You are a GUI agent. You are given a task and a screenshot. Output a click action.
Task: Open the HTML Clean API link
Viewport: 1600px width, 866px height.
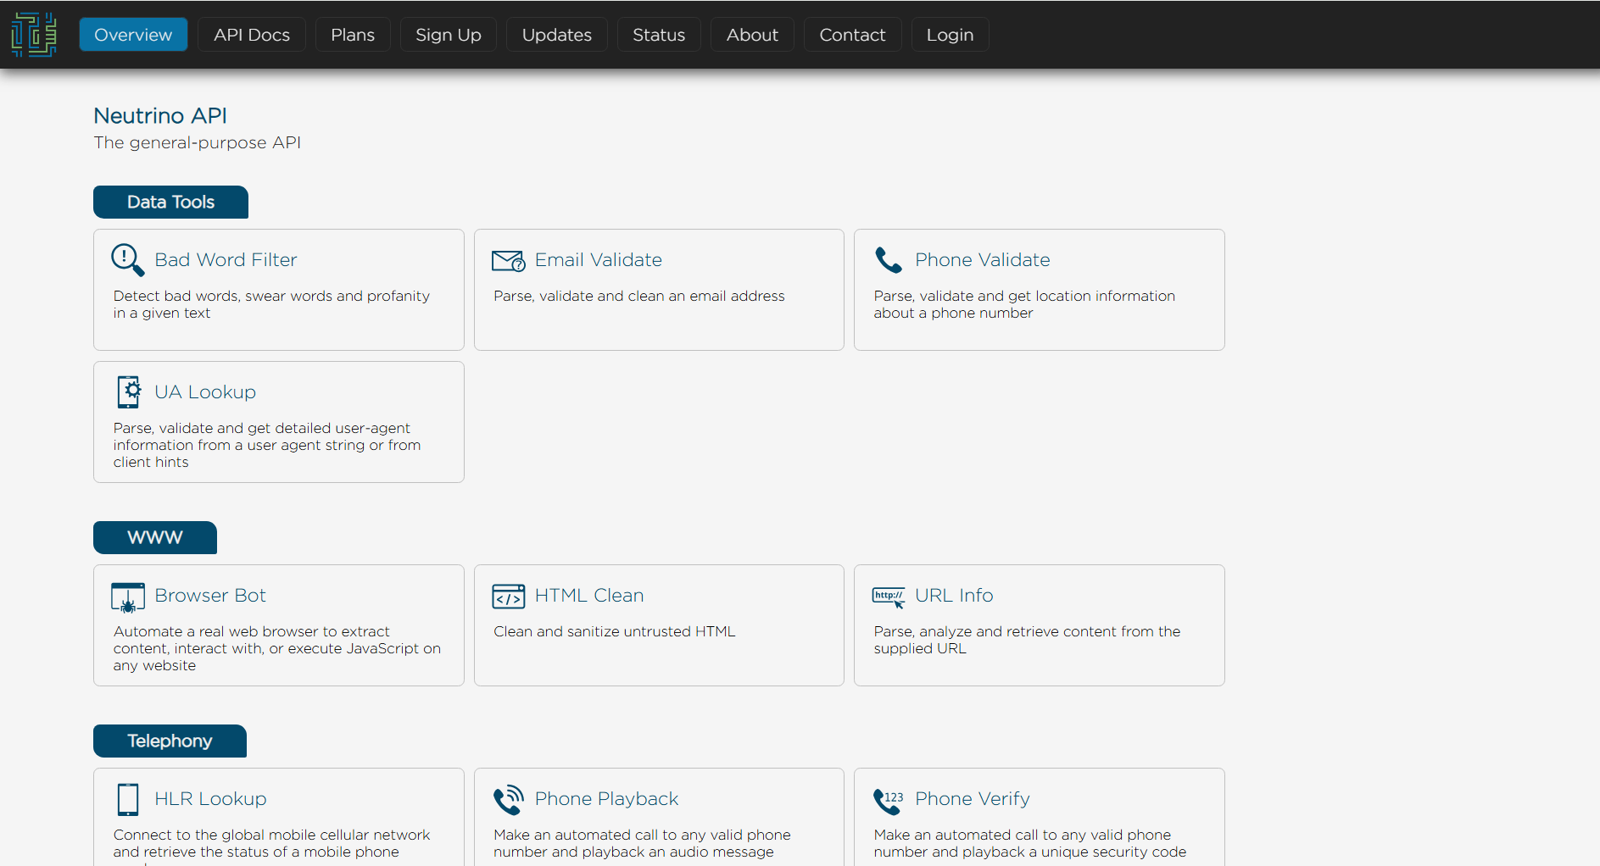[x=589, y=595]
